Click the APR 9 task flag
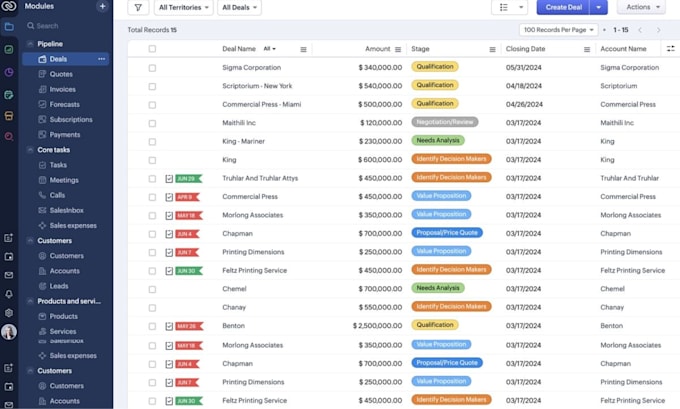Screen dimensions: 680x409 click(x=187, y=197)
